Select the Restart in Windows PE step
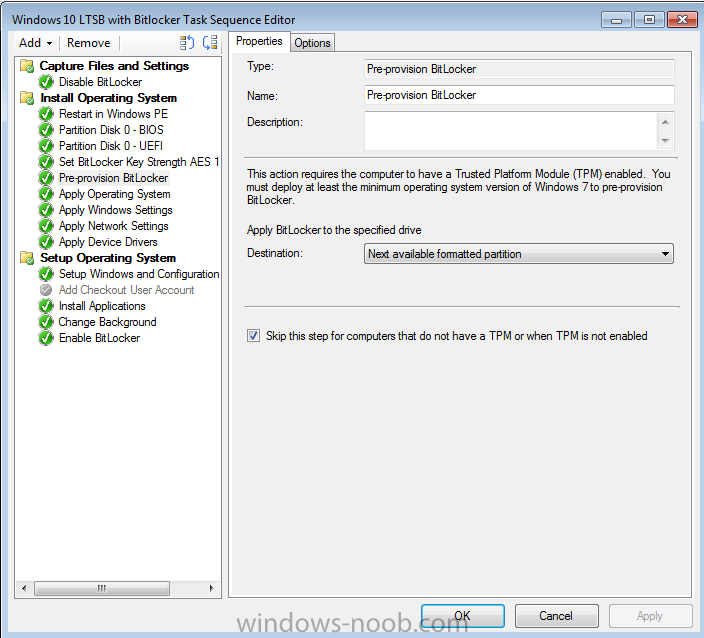Image resolution: width=704 pixels, height=638 pixels. pos(114,114)
